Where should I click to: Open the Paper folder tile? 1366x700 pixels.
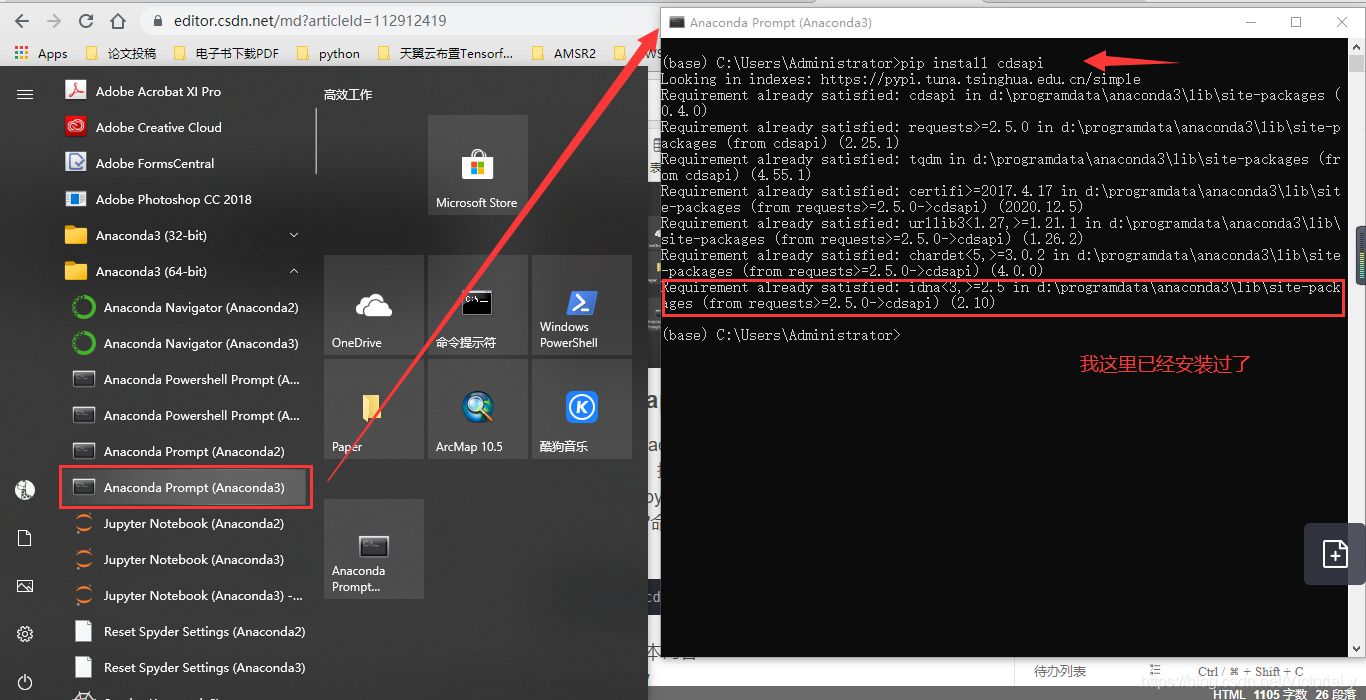pos(373,409)
